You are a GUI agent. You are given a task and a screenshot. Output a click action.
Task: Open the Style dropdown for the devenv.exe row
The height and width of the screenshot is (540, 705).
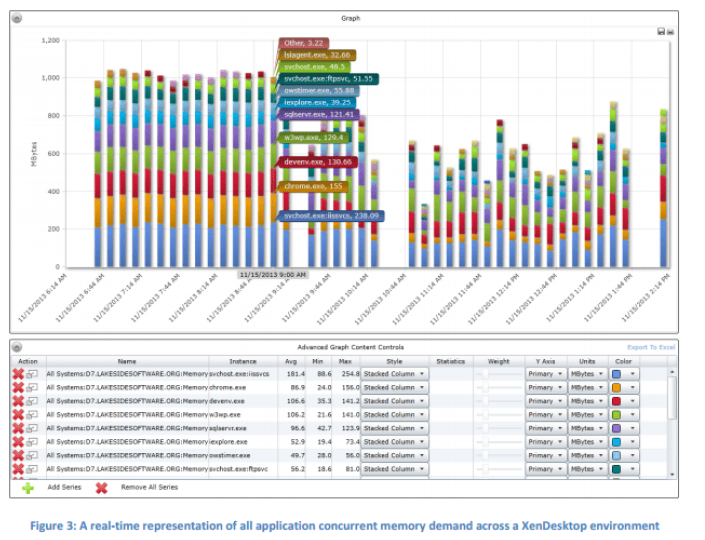tap(394, 401)
